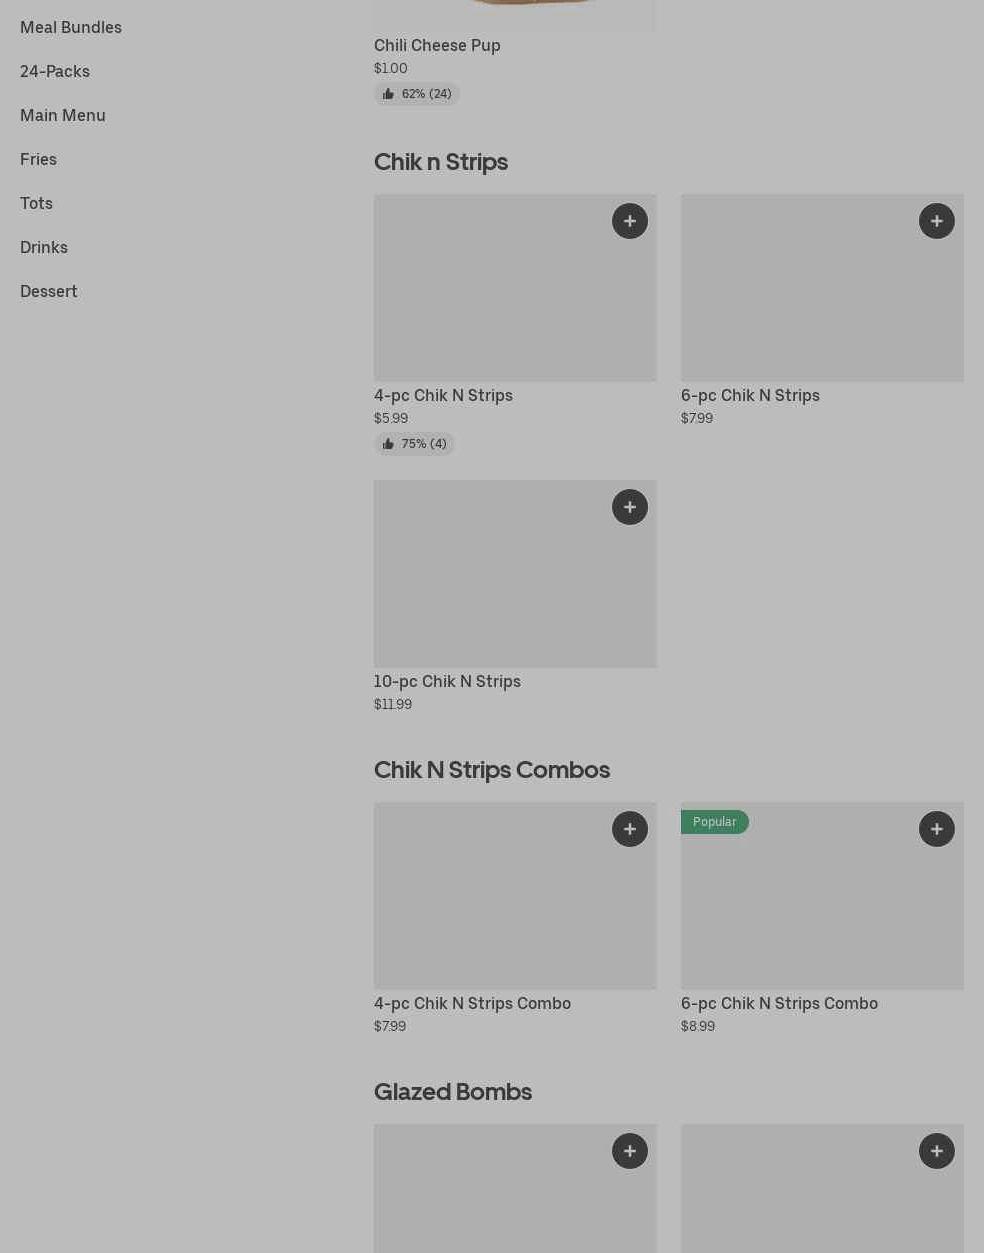984x1253 pixels.
Task: Add 4-pc Chik N Strips Combo to cart
Action: pos(629,829)
